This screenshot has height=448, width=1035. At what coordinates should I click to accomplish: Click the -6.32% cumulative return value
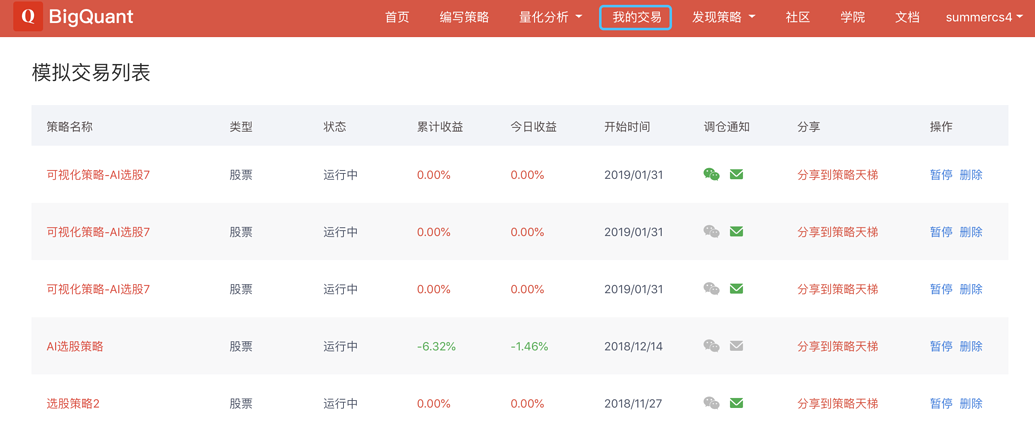point(436,346)
